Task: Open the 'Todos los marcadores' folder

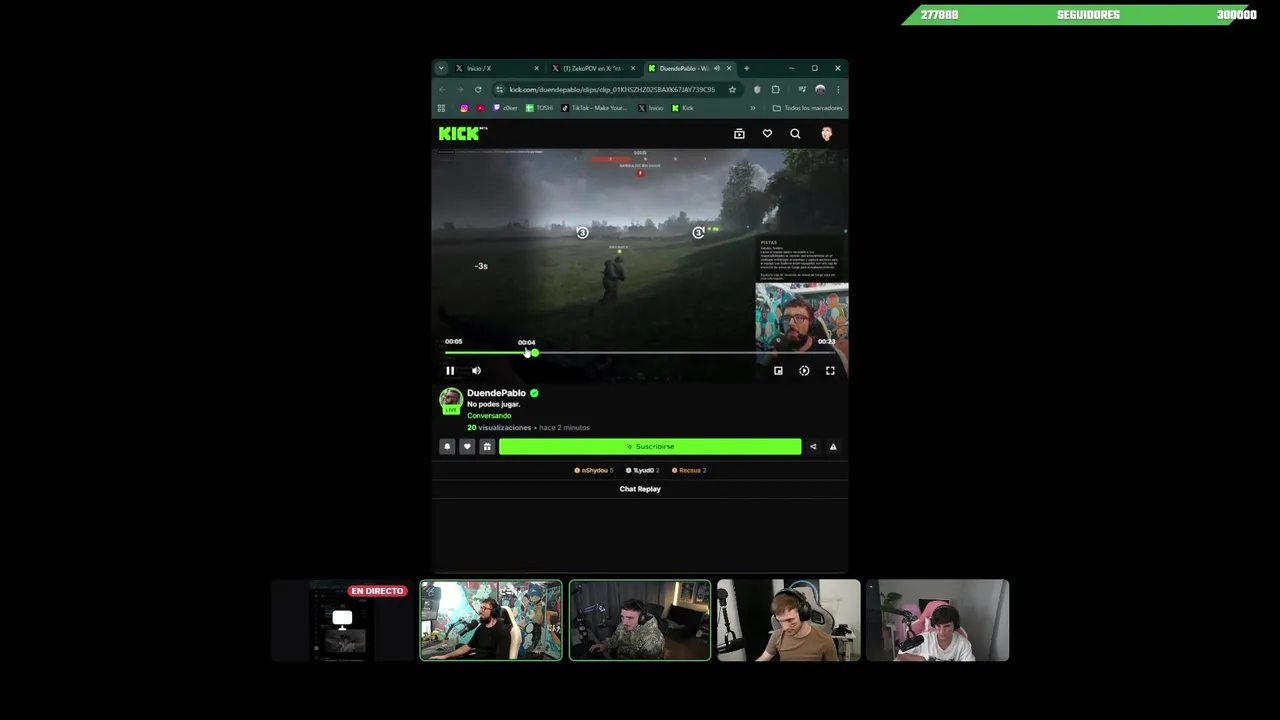Action: click(808, 108)
